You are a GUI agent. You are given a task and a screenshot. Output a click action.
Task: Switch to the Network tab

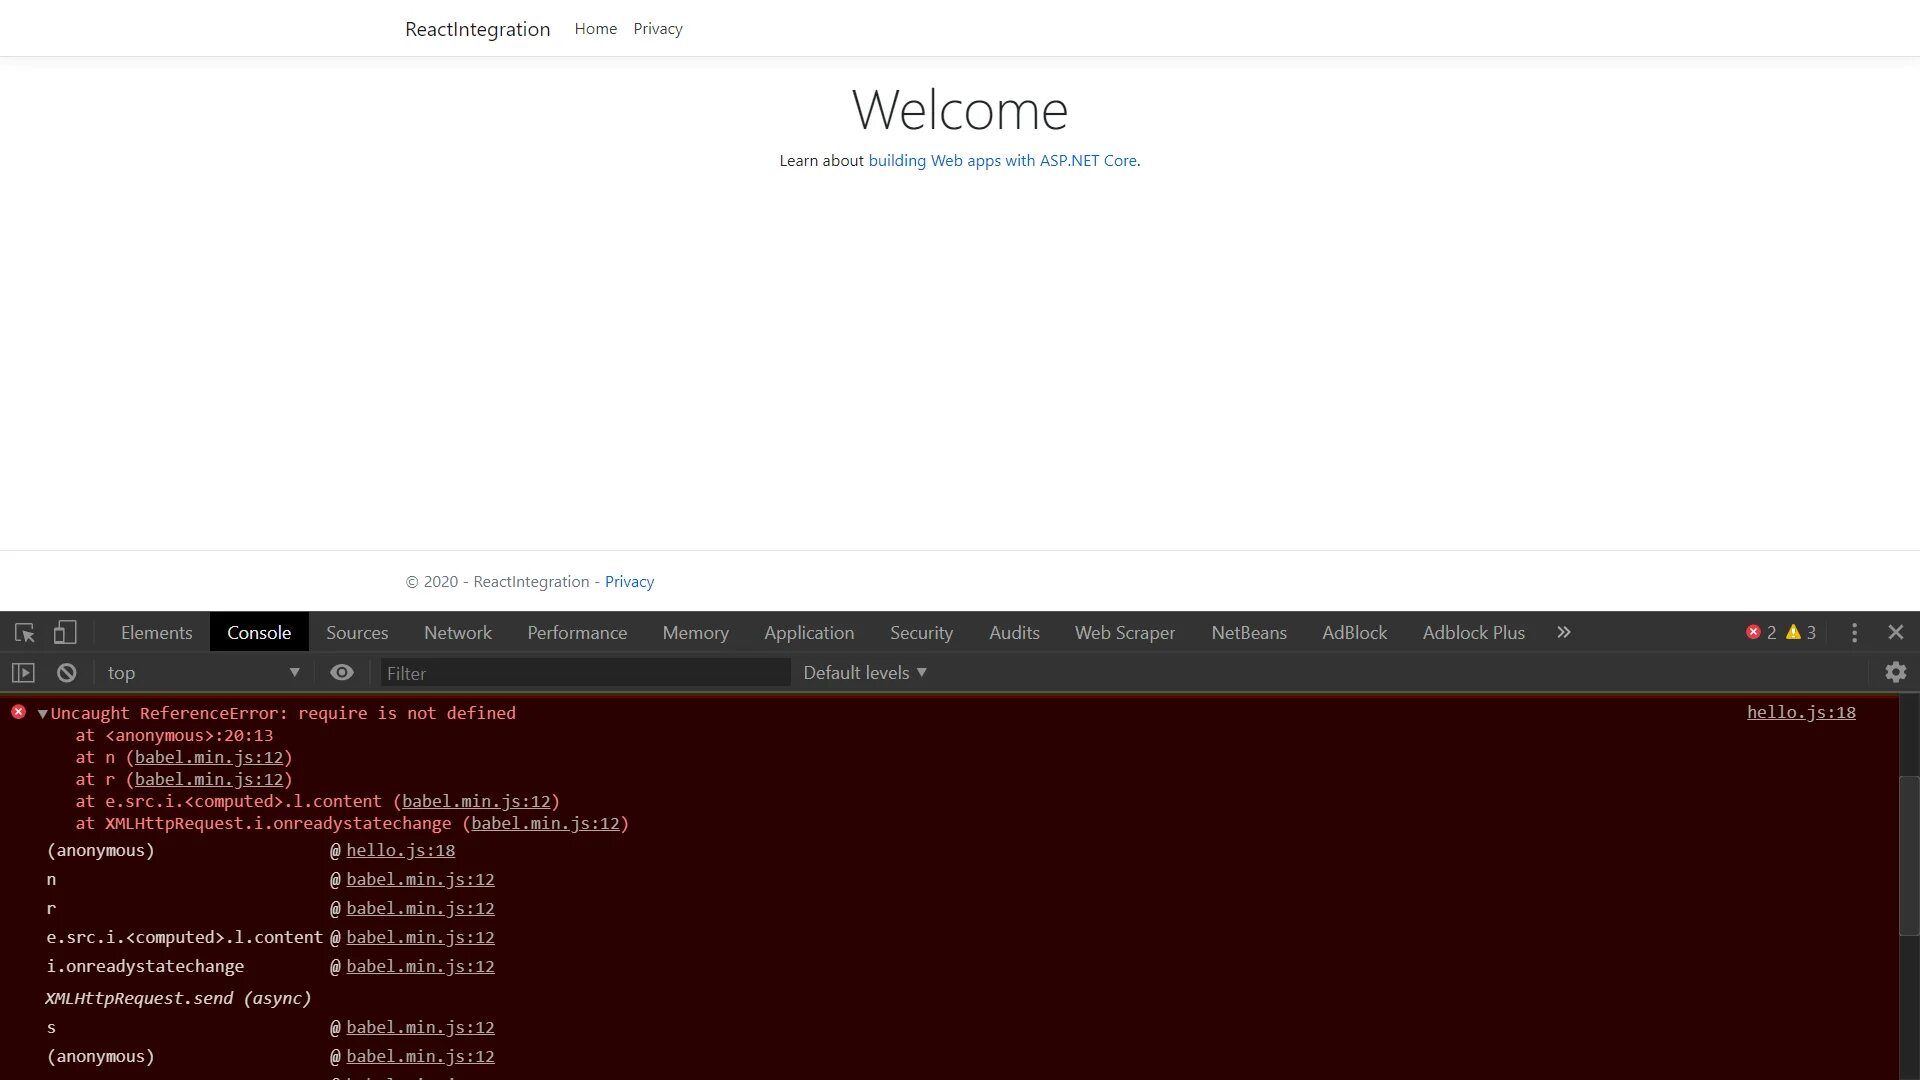pyautogui.click(x=457, y=633)
